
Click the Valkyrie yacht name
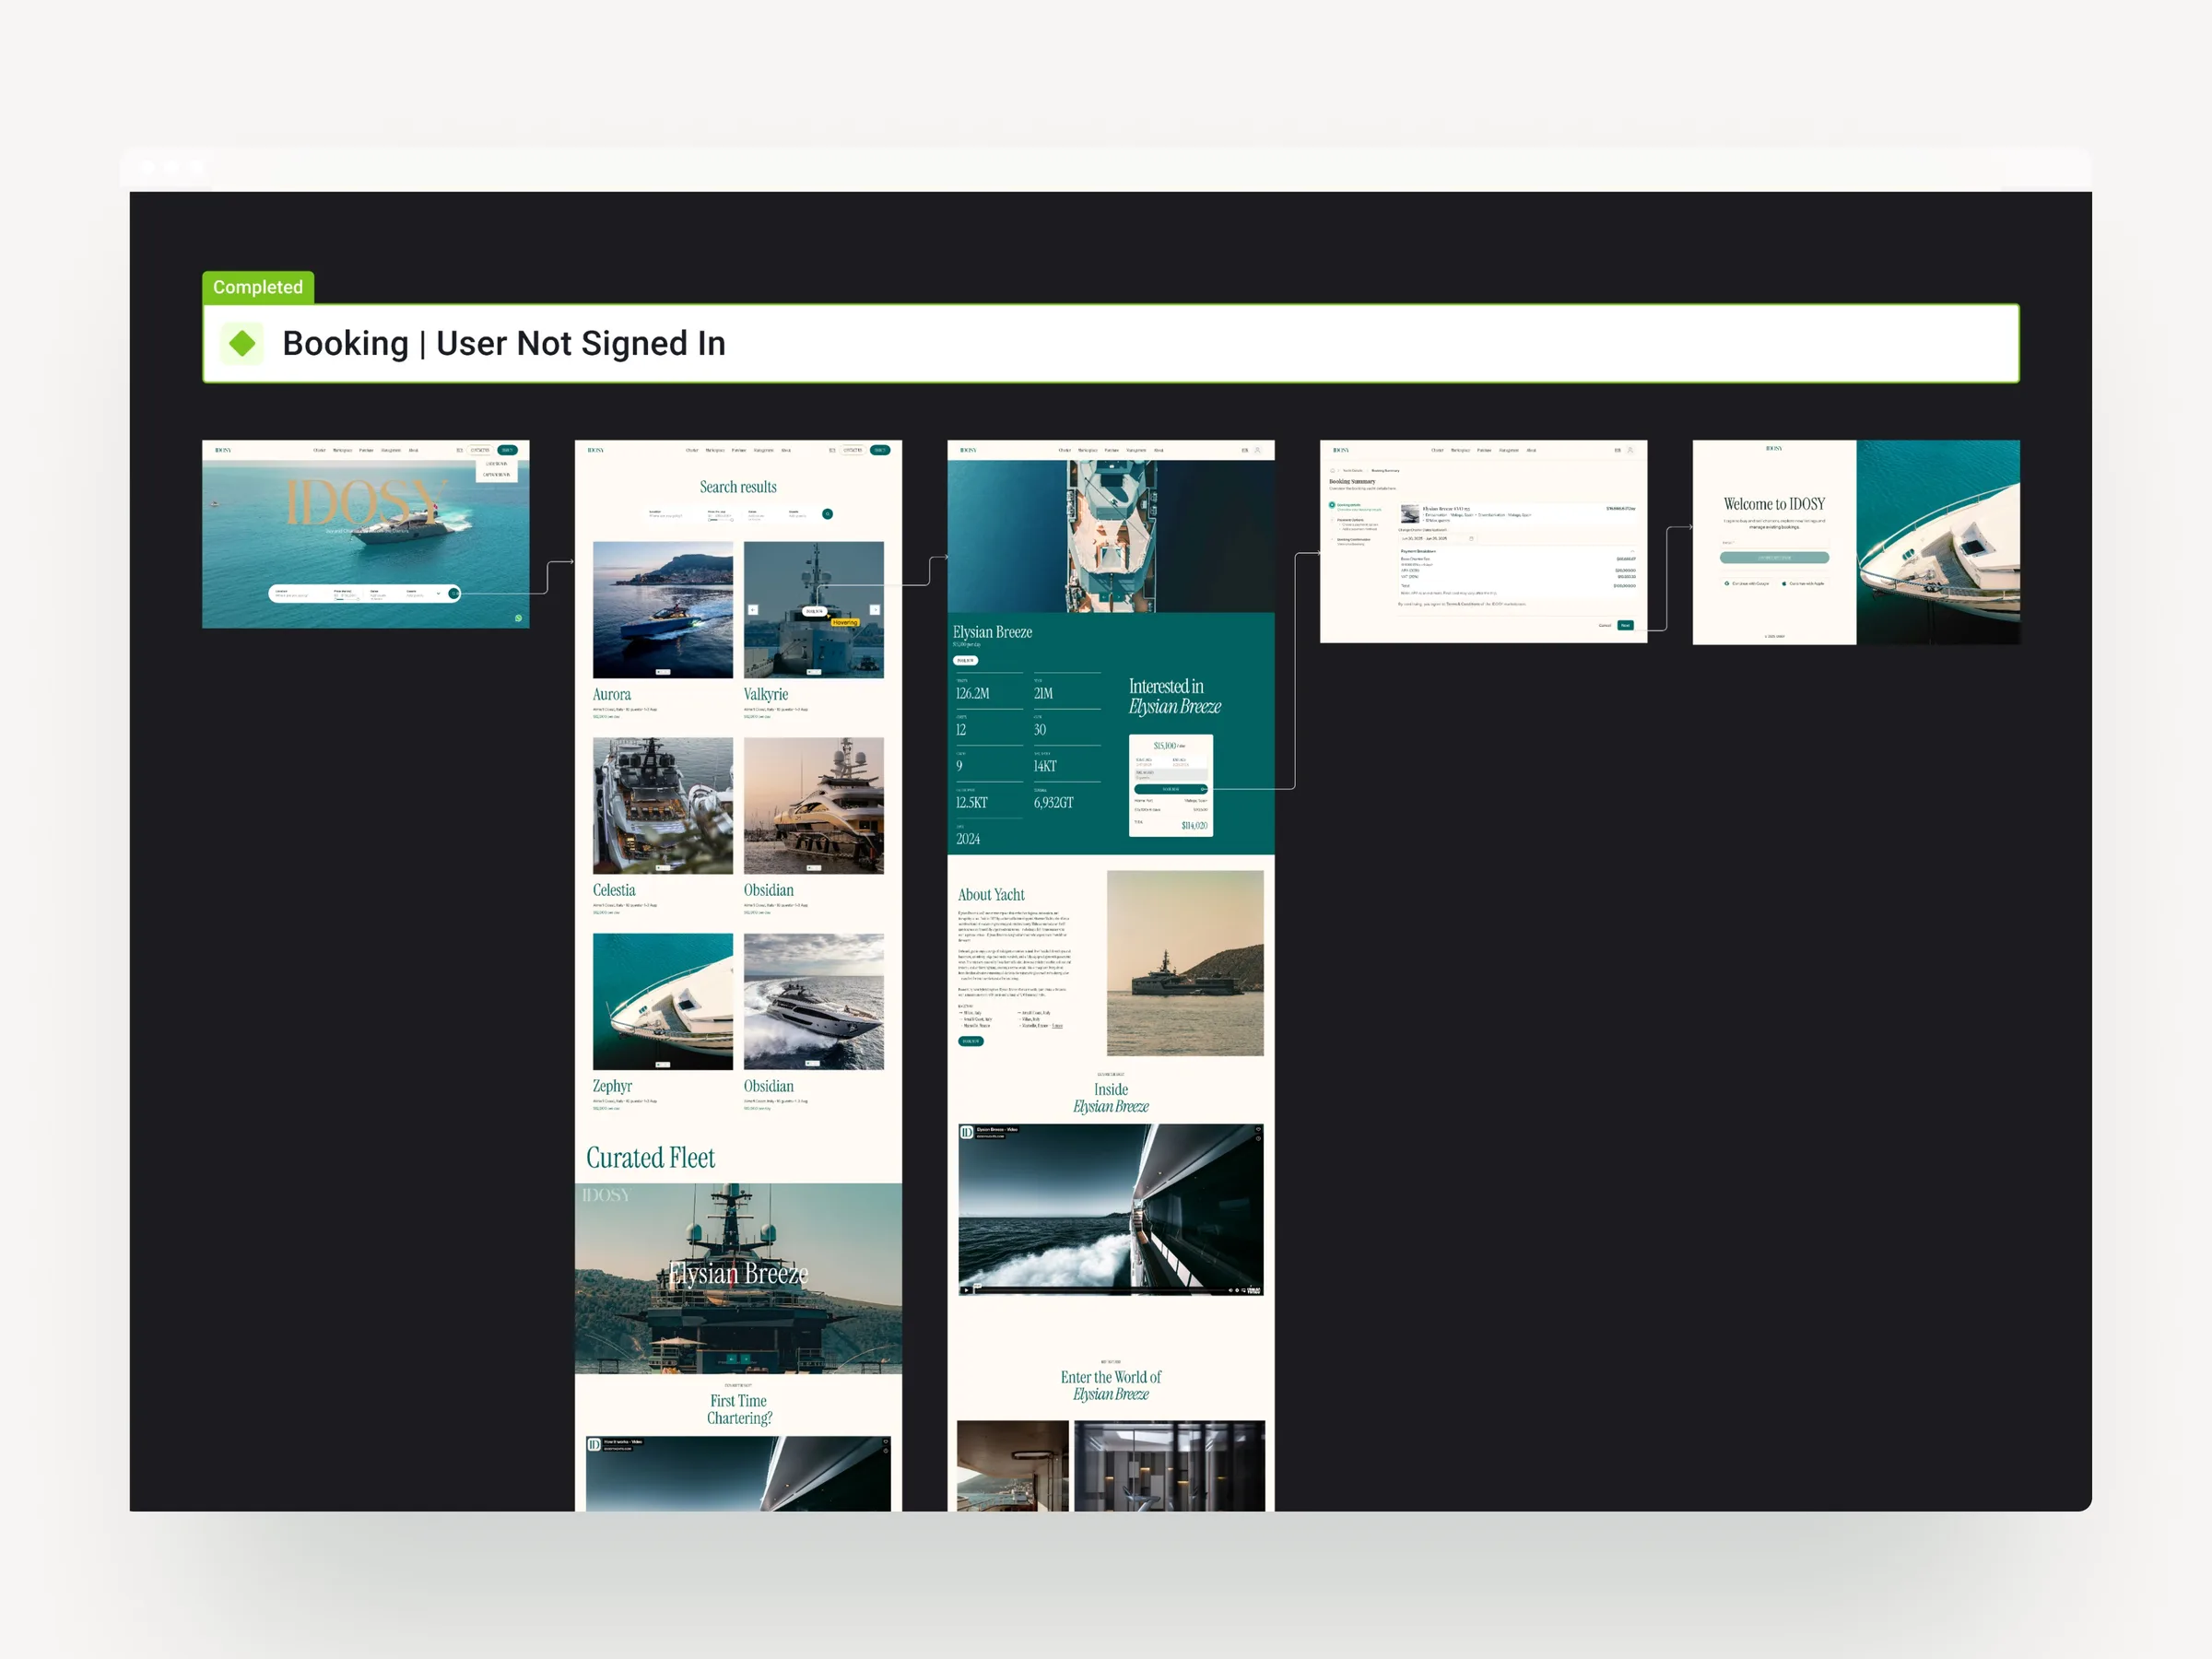point(766,694)
